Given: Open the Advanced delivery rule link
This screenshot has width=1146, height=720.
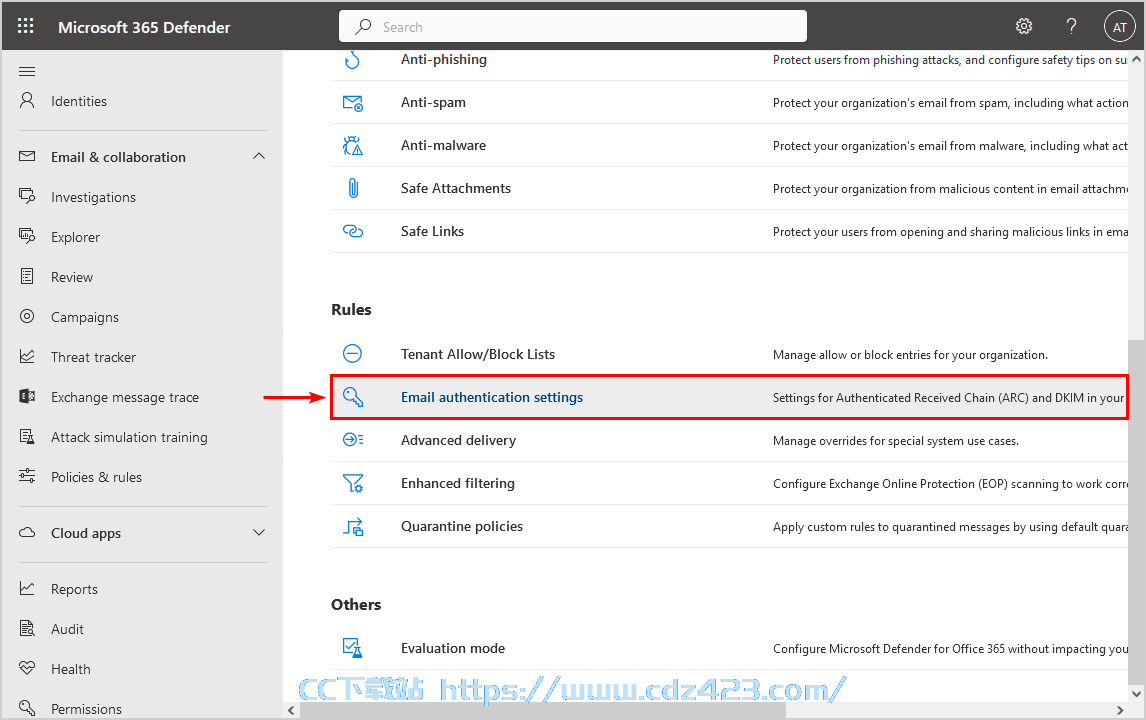Looking at the screenshot, I should [x=458, y=441].
